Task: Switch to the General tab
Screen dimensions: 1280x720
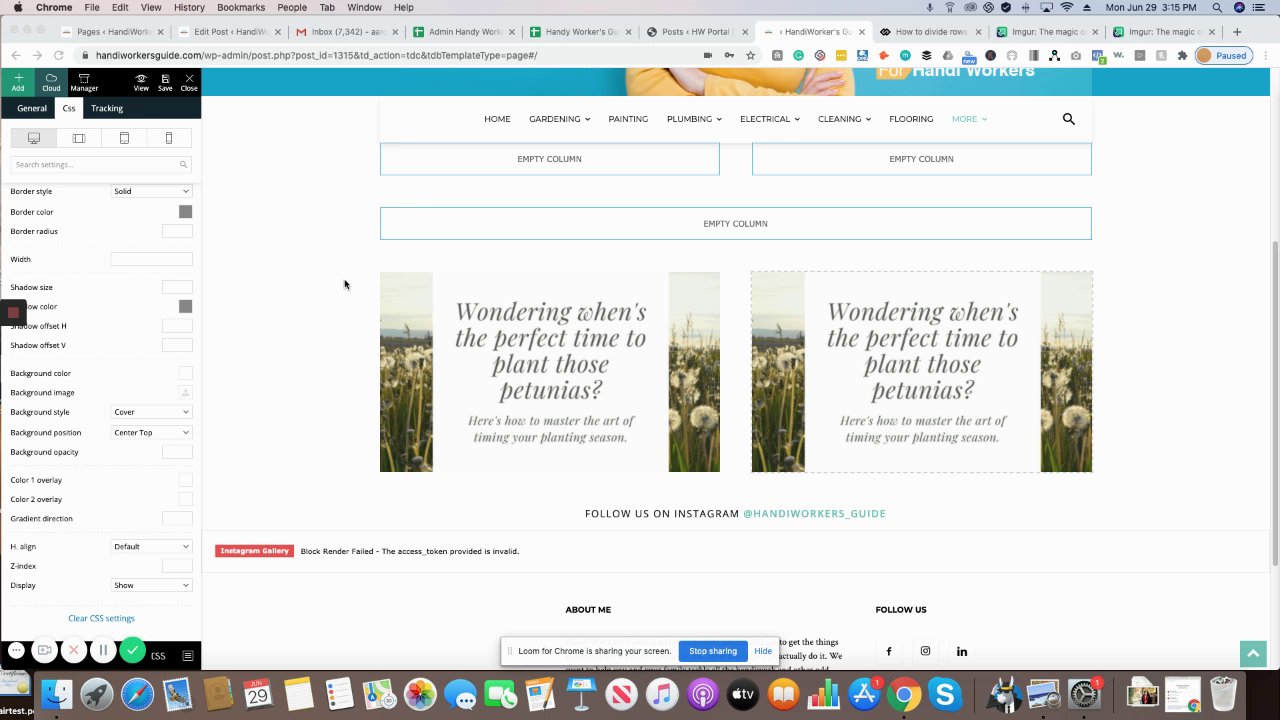Action: [32, 108]
